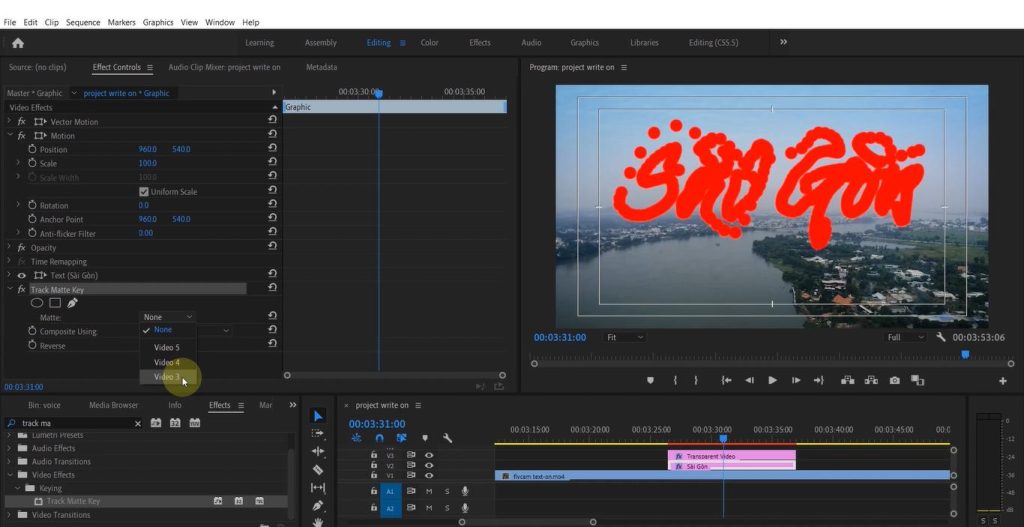Image resolution: width=1024 pixels, height=527 pixels.
Task: Expand the Vector Motion effect
Action: [x=10, y=121]
